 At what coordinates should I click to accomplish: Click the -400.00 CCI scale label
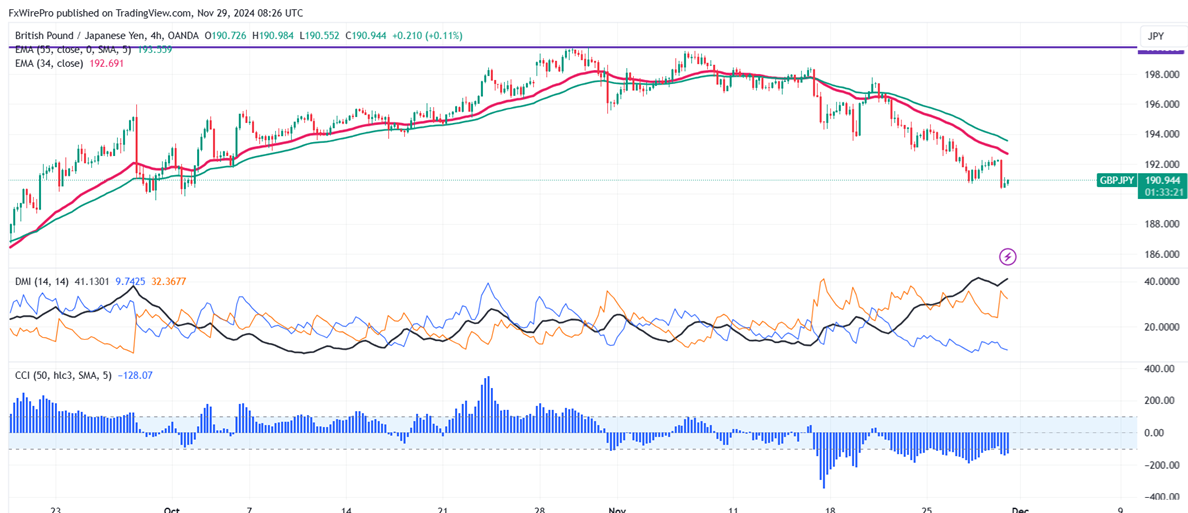1163,497
